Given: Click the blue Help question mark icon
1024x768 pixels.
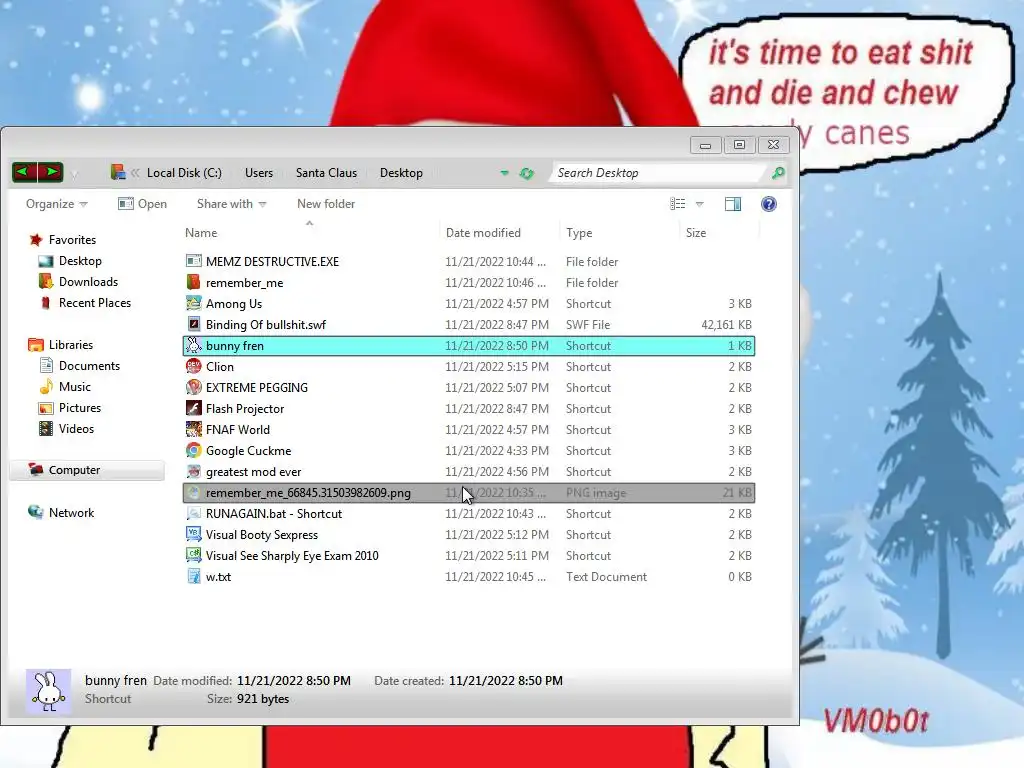Looking at the screenshot, I should 769,204.
